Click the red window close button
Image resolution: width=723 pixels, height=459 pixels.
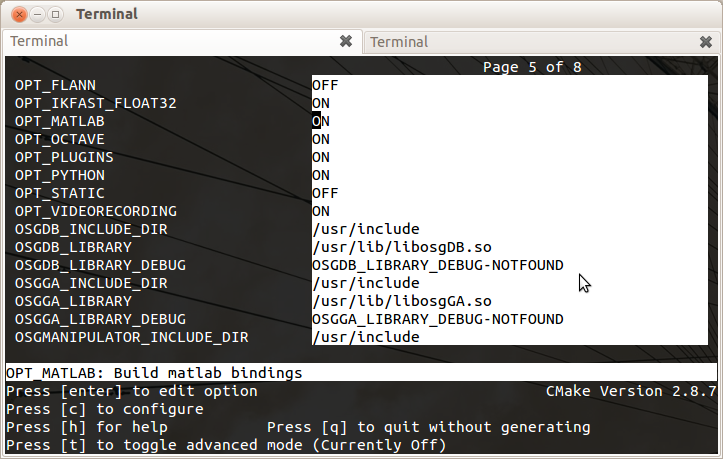pos(15,14)
